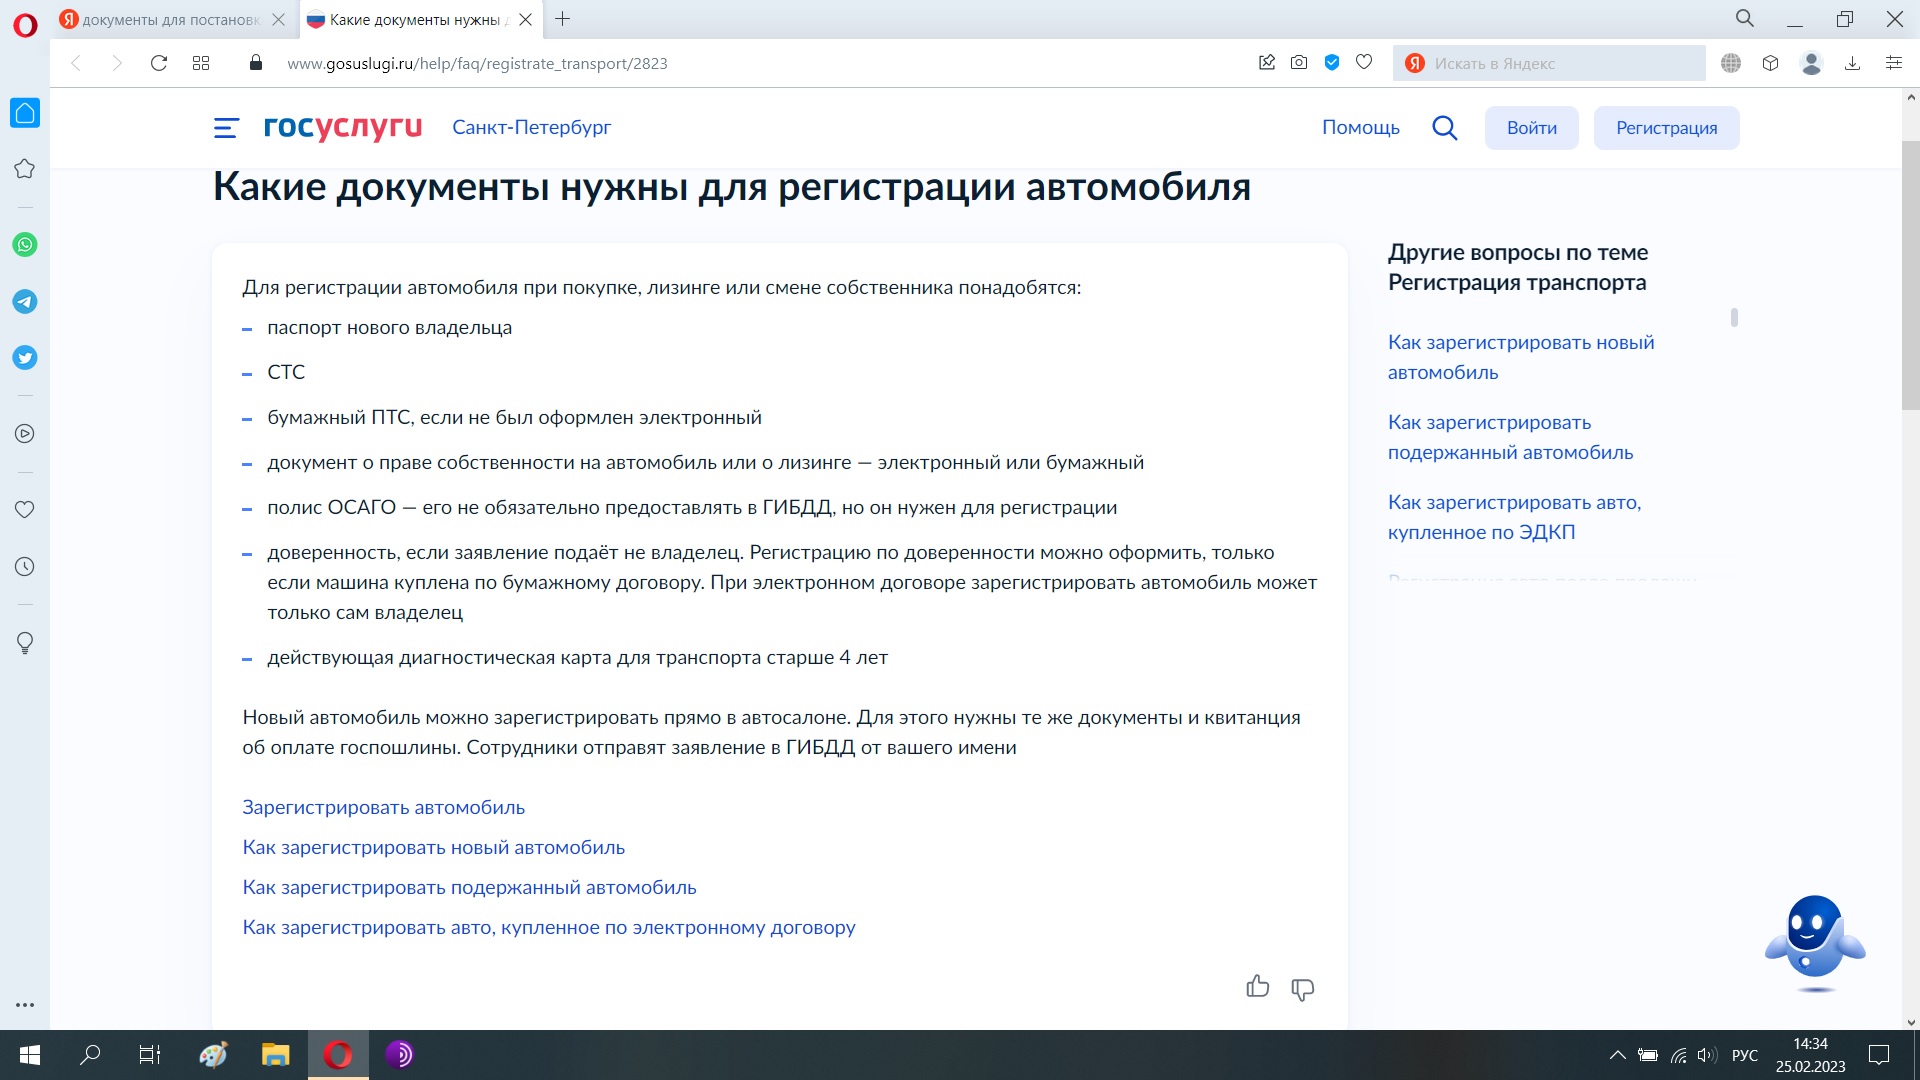Click Opera snapshot camera icon
The height and width of the screenshot is (1080, 1920).
[1298, 63]
